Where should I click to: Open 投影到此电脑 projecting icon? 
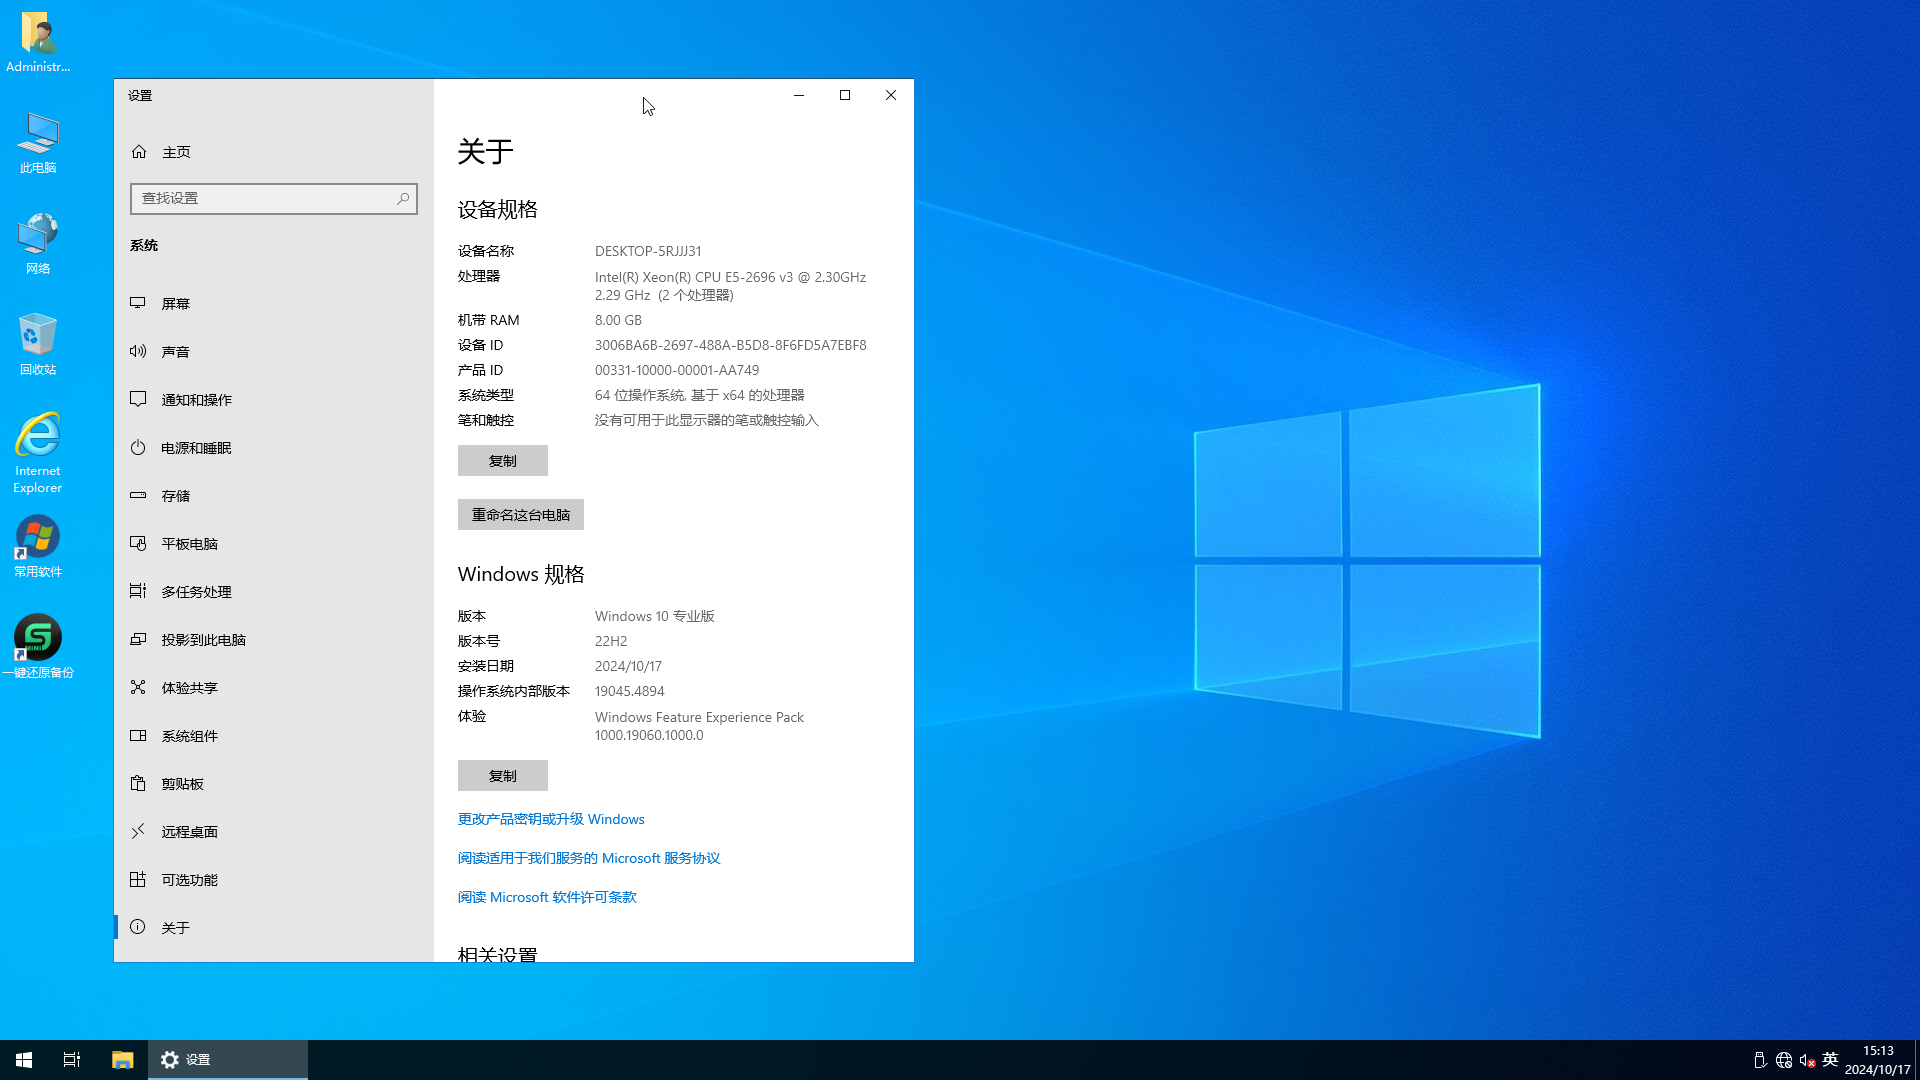(x=138, y=639)
